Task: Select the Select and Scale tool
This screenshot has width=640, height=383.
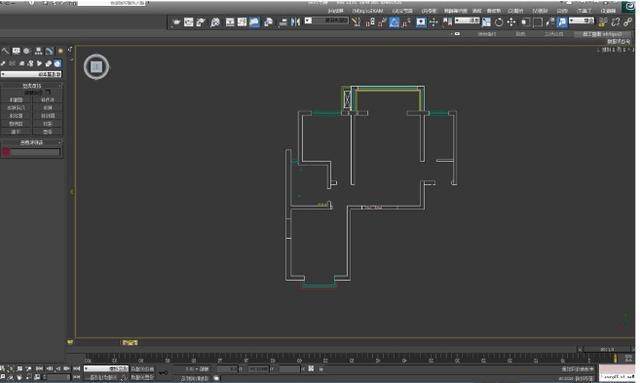Action: click(x=486, y=22)
